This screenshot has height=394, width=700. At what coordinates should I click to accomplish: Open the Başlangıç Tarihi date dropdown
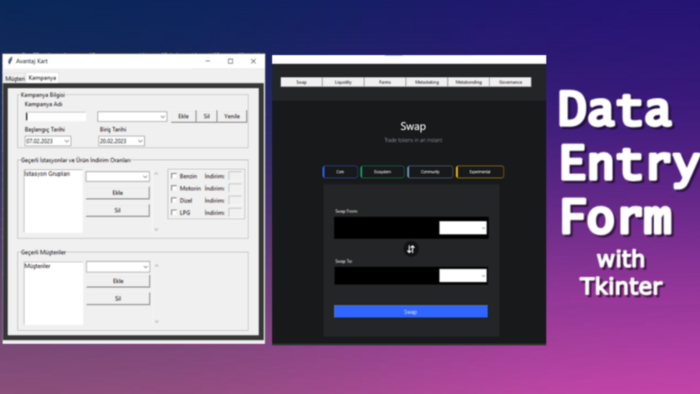tap(66, 141)
